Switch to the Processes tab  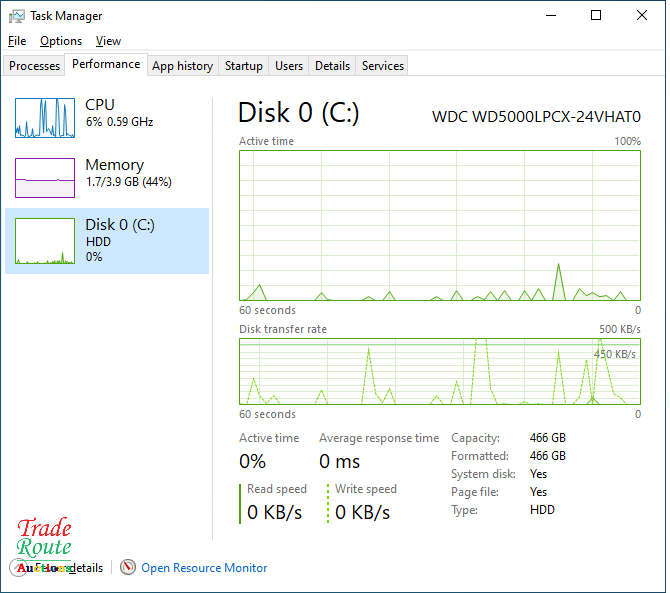click(x=35, y=66)
